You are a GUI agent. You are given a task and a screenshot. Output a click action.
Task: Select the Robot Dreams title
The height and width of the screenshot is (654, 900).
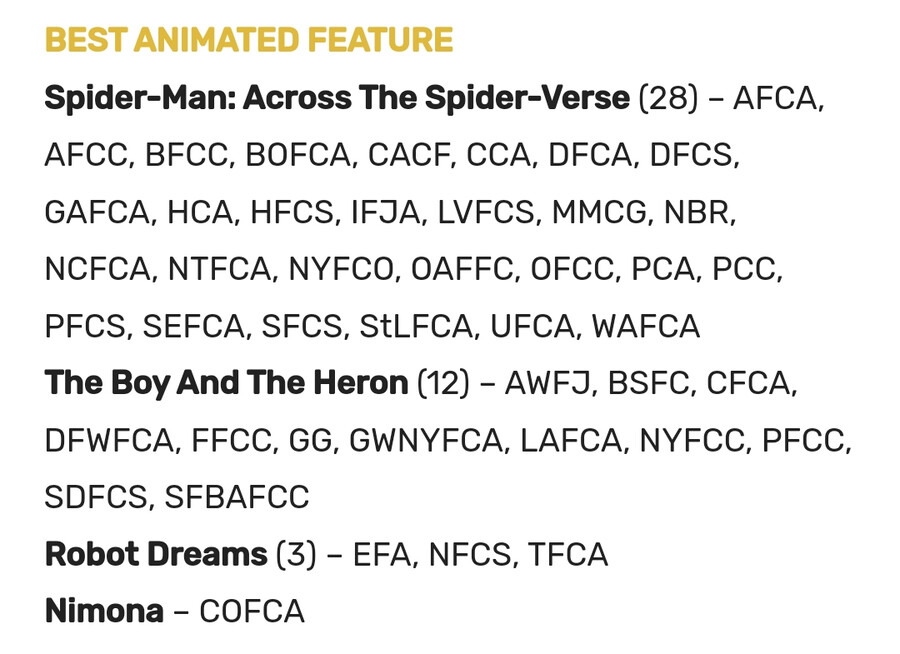[156, 554]
